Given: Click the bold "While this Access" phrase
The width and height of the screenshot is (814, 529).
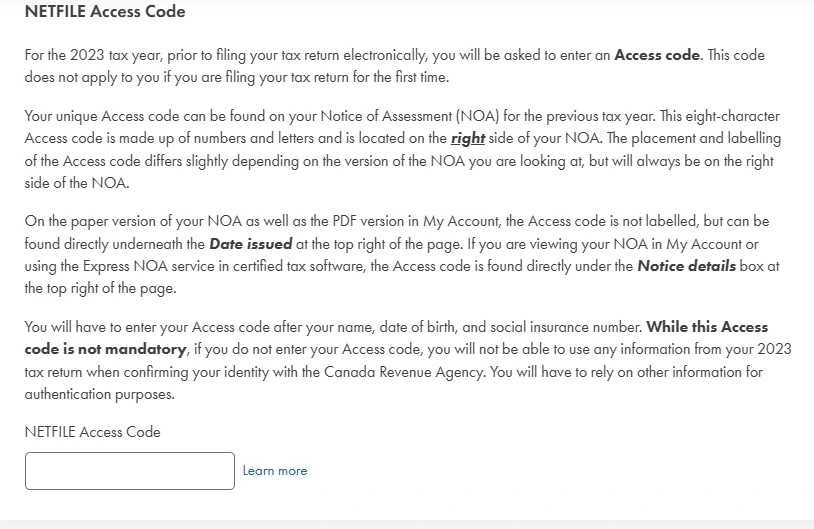Looking at the screenshot, I should [x=707, y=327].
